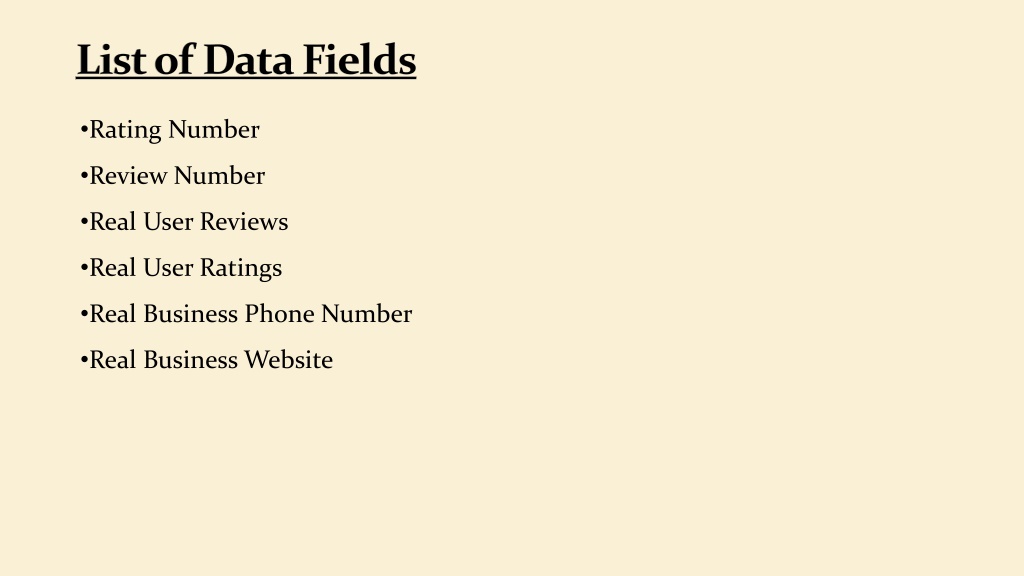Click the word 'Number' after 'Rating'
Viewport: 1024px width, 576px height.
pos(214,130)
